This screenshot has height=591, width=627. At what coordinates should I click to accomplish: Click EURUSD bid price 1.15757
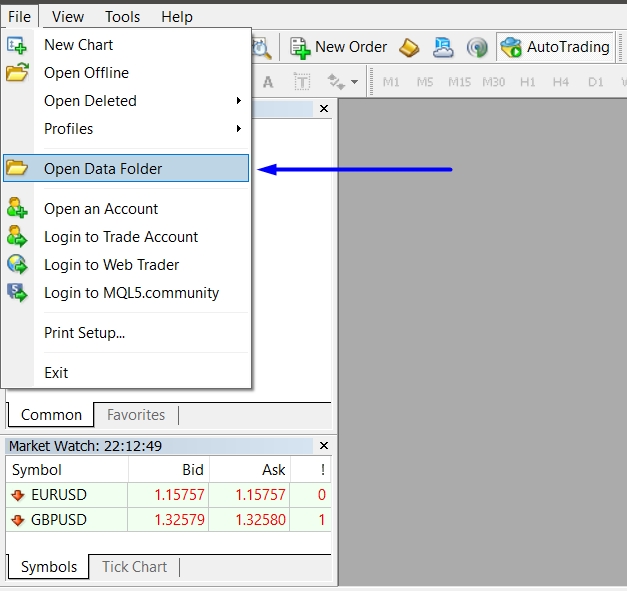pos(179,495)
